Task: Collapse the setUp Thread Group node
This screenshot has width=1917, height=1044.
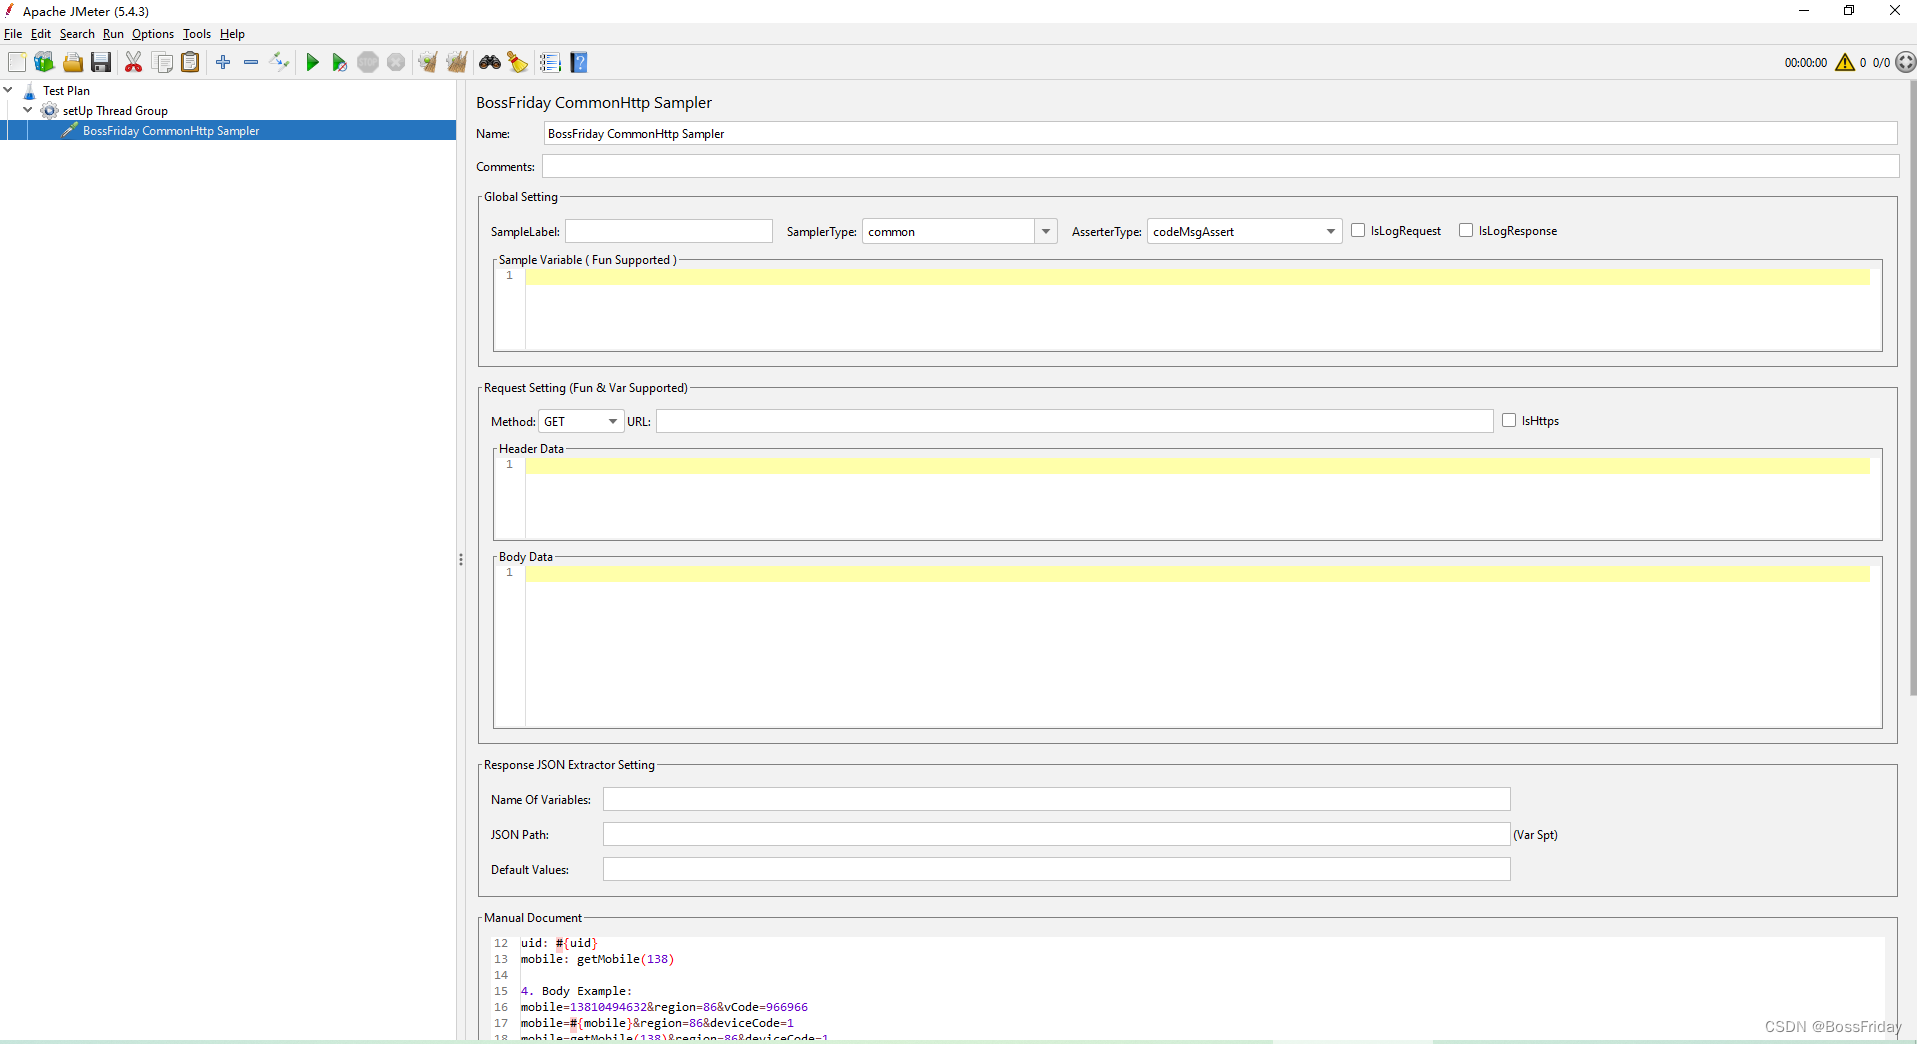Action: click(28, 110)
